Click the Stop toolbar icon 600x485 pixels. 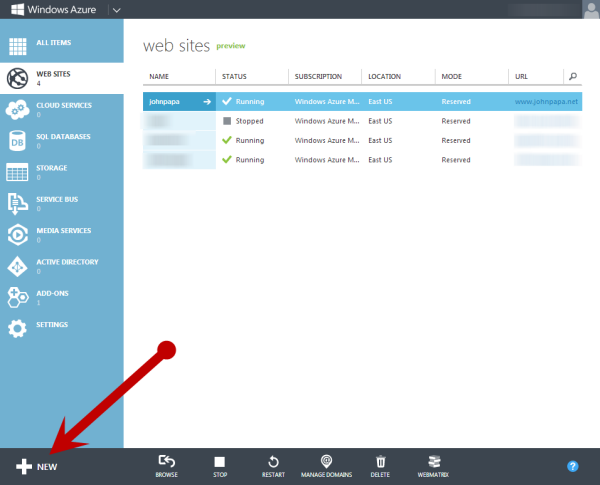[x=220, y=462]
